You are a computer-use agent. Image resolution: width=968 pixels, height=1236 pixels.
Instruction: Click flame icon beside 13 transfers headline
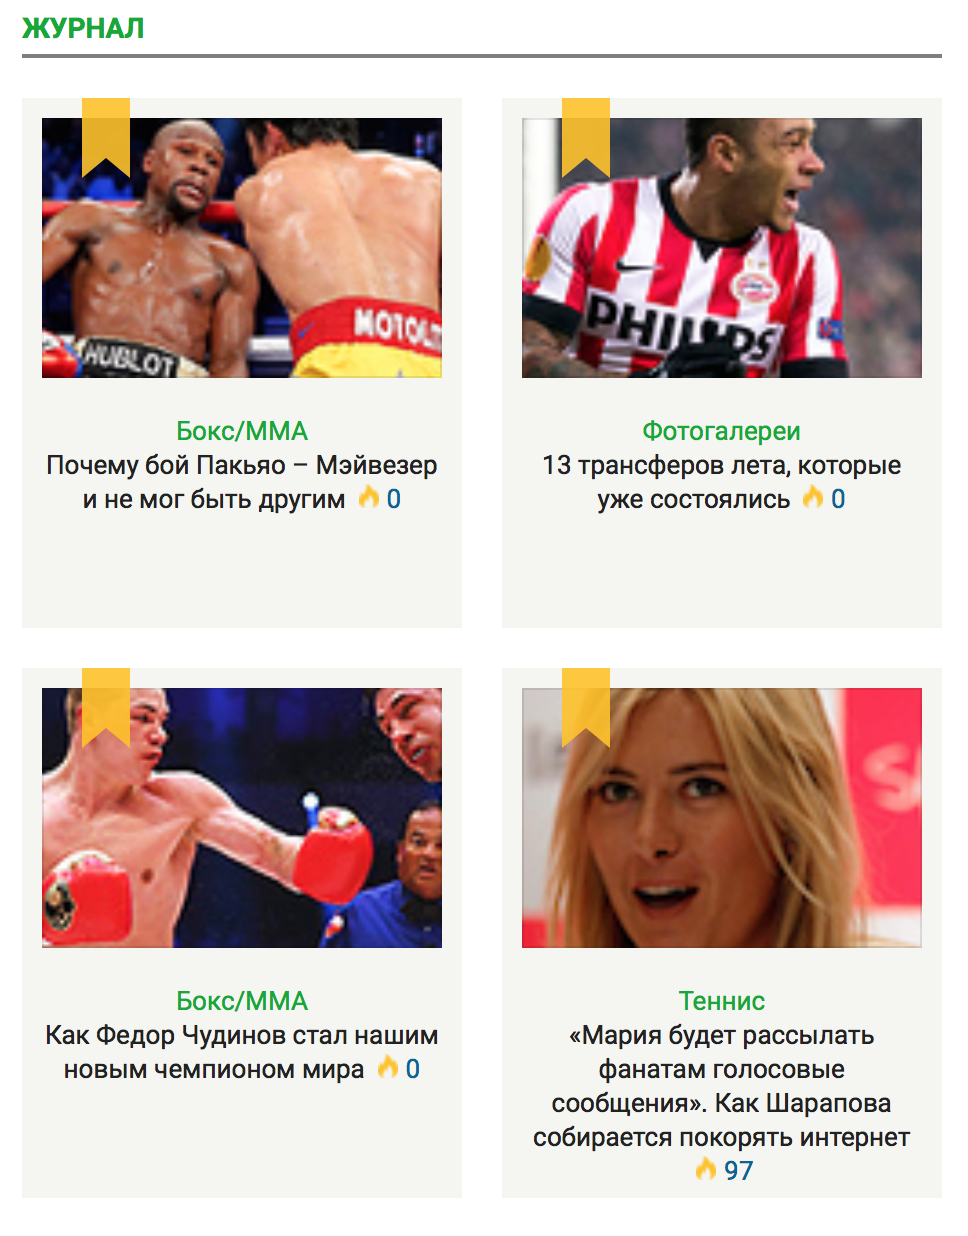[x=813, y=497]
